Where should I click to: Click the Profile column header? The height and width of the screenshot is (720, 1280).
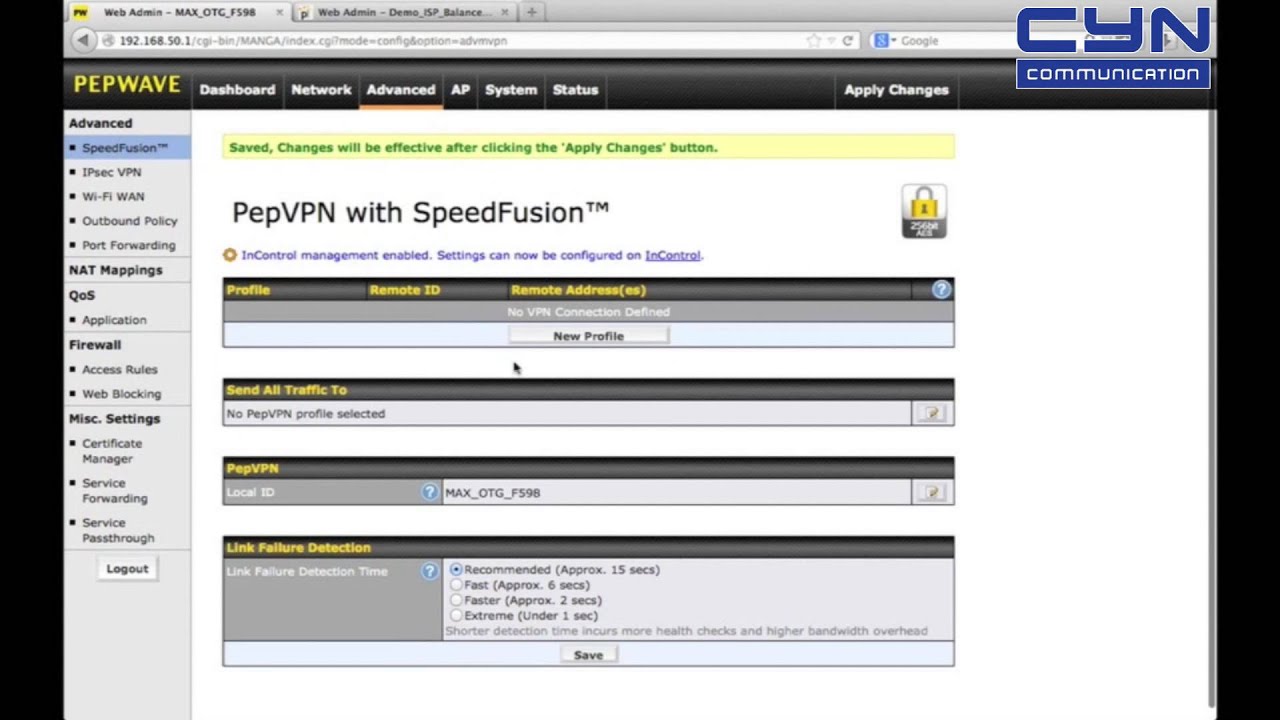click(248, 290)
